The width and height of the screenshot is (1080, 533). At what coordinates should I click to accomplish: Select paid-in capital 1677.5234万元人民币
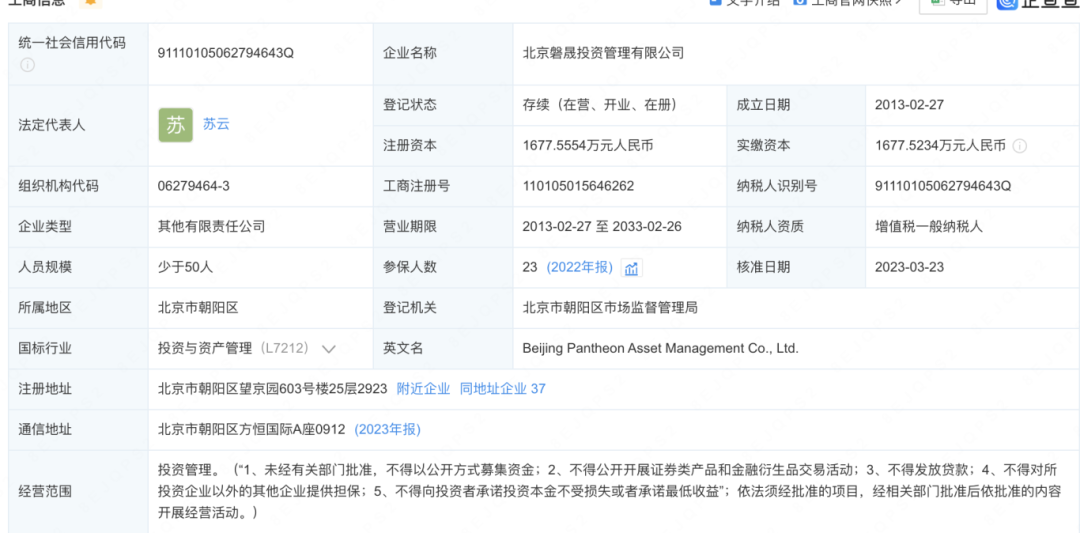(940, 146)
